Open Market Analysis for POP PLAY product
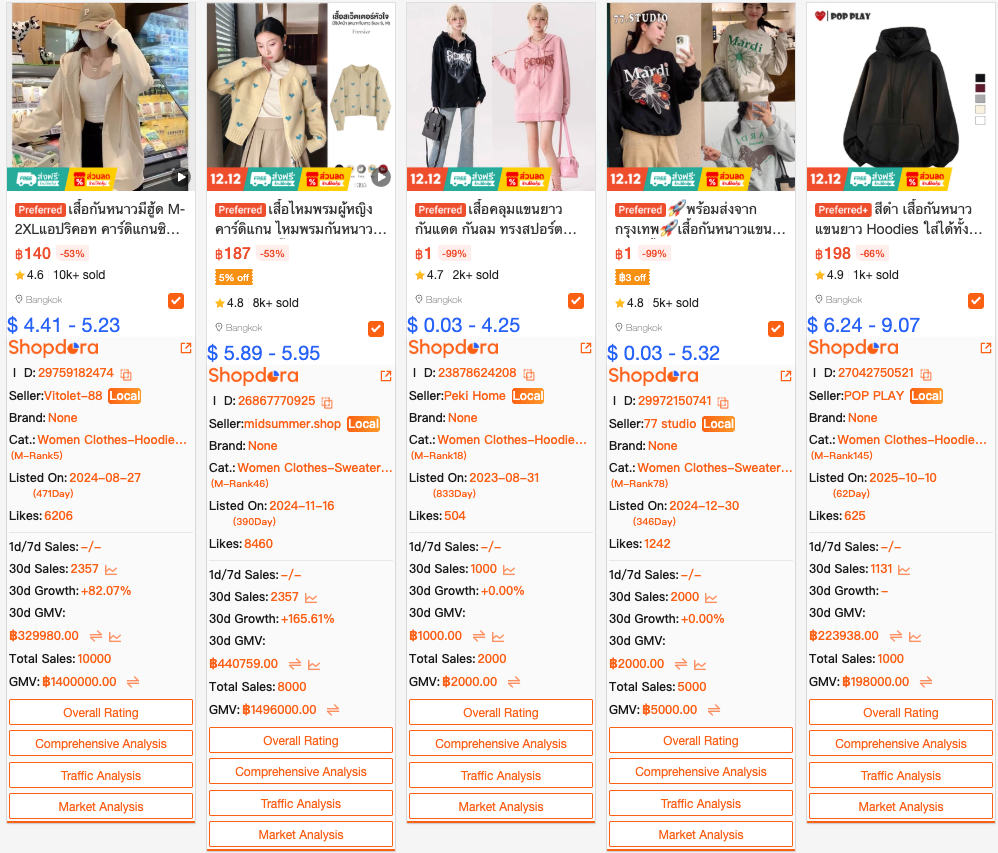Viewport: 998px width, 853px height. coord(901,807)
